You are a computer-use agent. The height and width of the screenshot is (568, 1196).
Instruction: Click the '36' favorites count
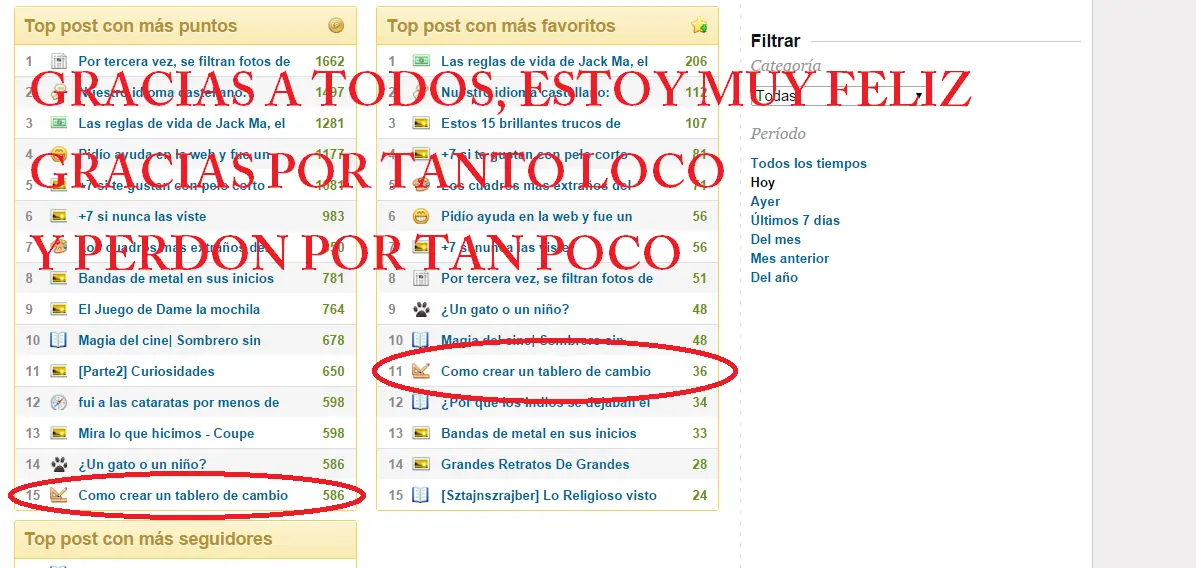coord(700,371)
